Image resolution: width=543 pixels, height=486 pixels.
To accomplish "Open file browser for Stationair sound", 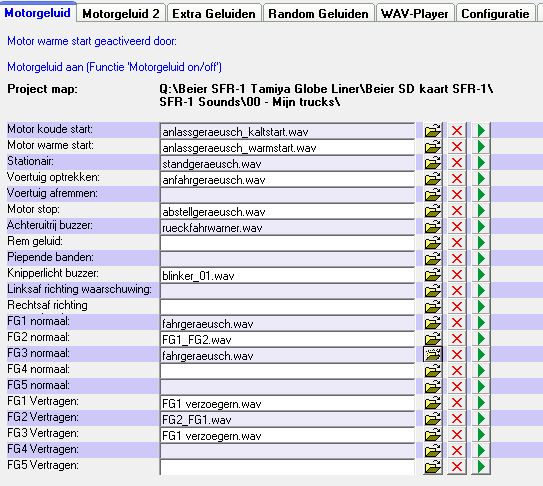I will pos(433,162).
